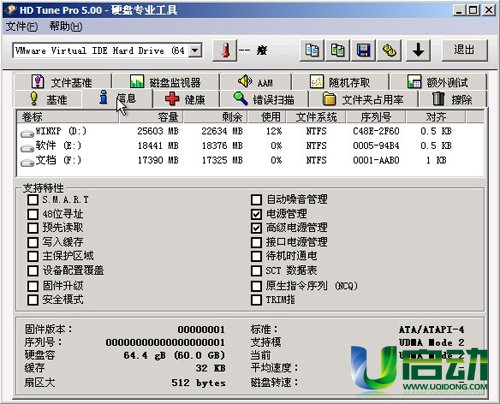The width and height of the screenshot is (500, 404).
Task: Select the WINXP (D:) drive icon
Action: click(27, 134)
